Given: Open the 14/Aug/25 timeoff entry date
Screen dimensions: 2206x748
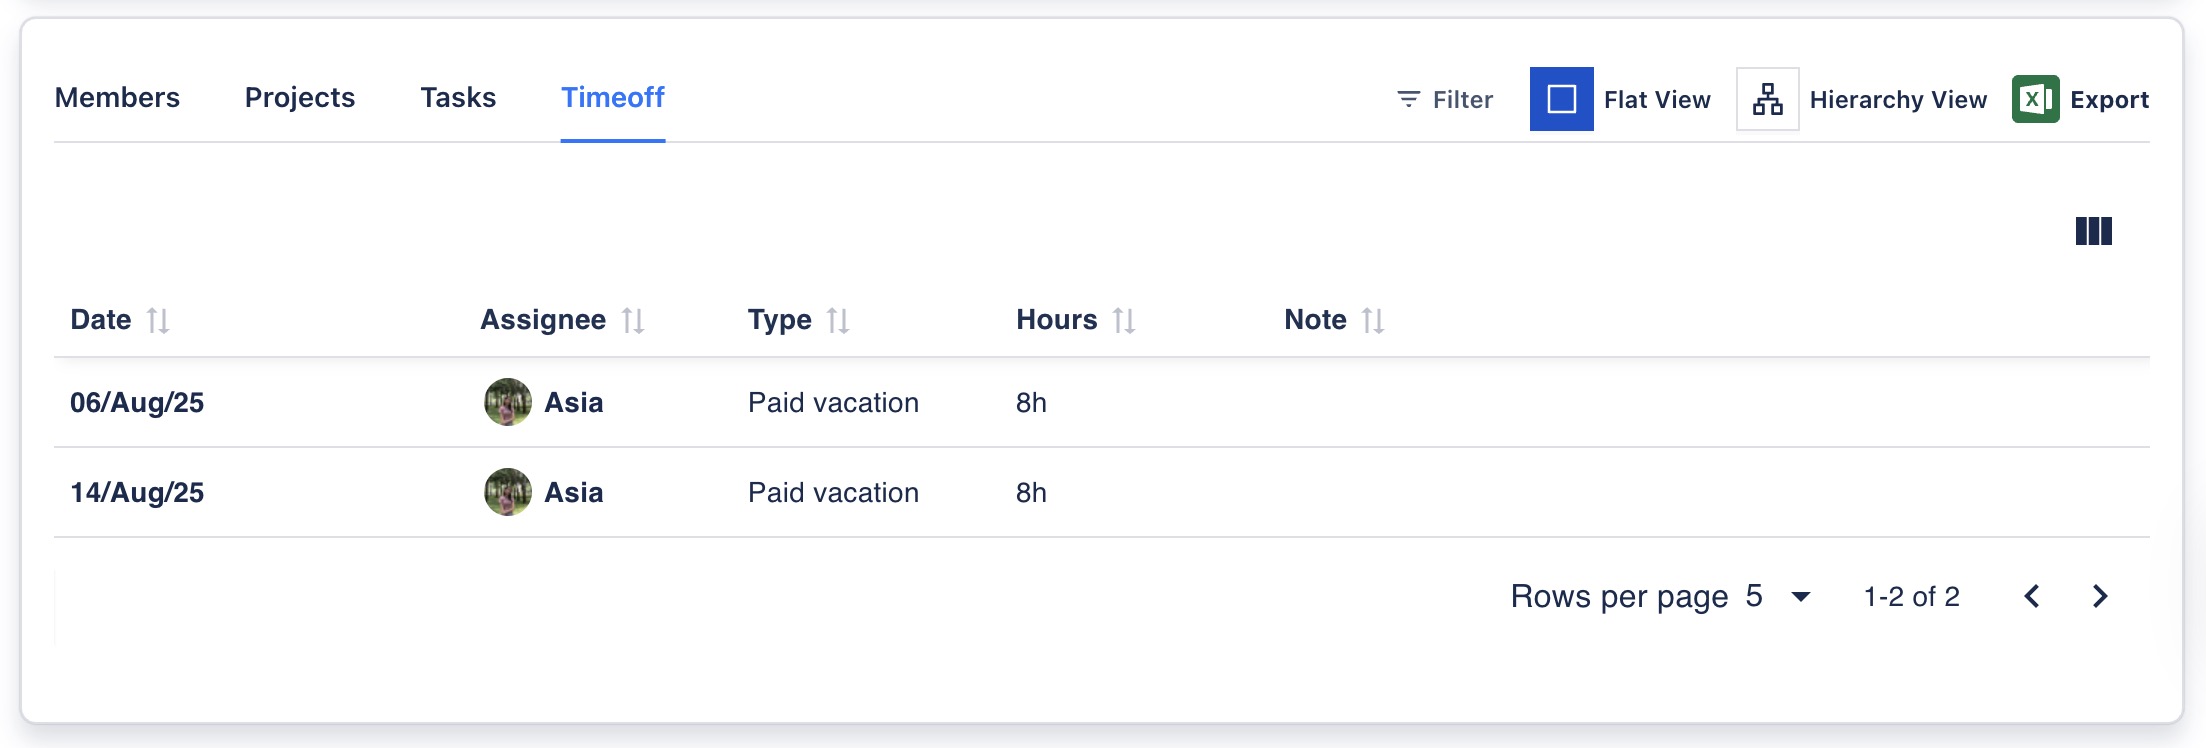Looking at the screenshot, I should point(137,493).
